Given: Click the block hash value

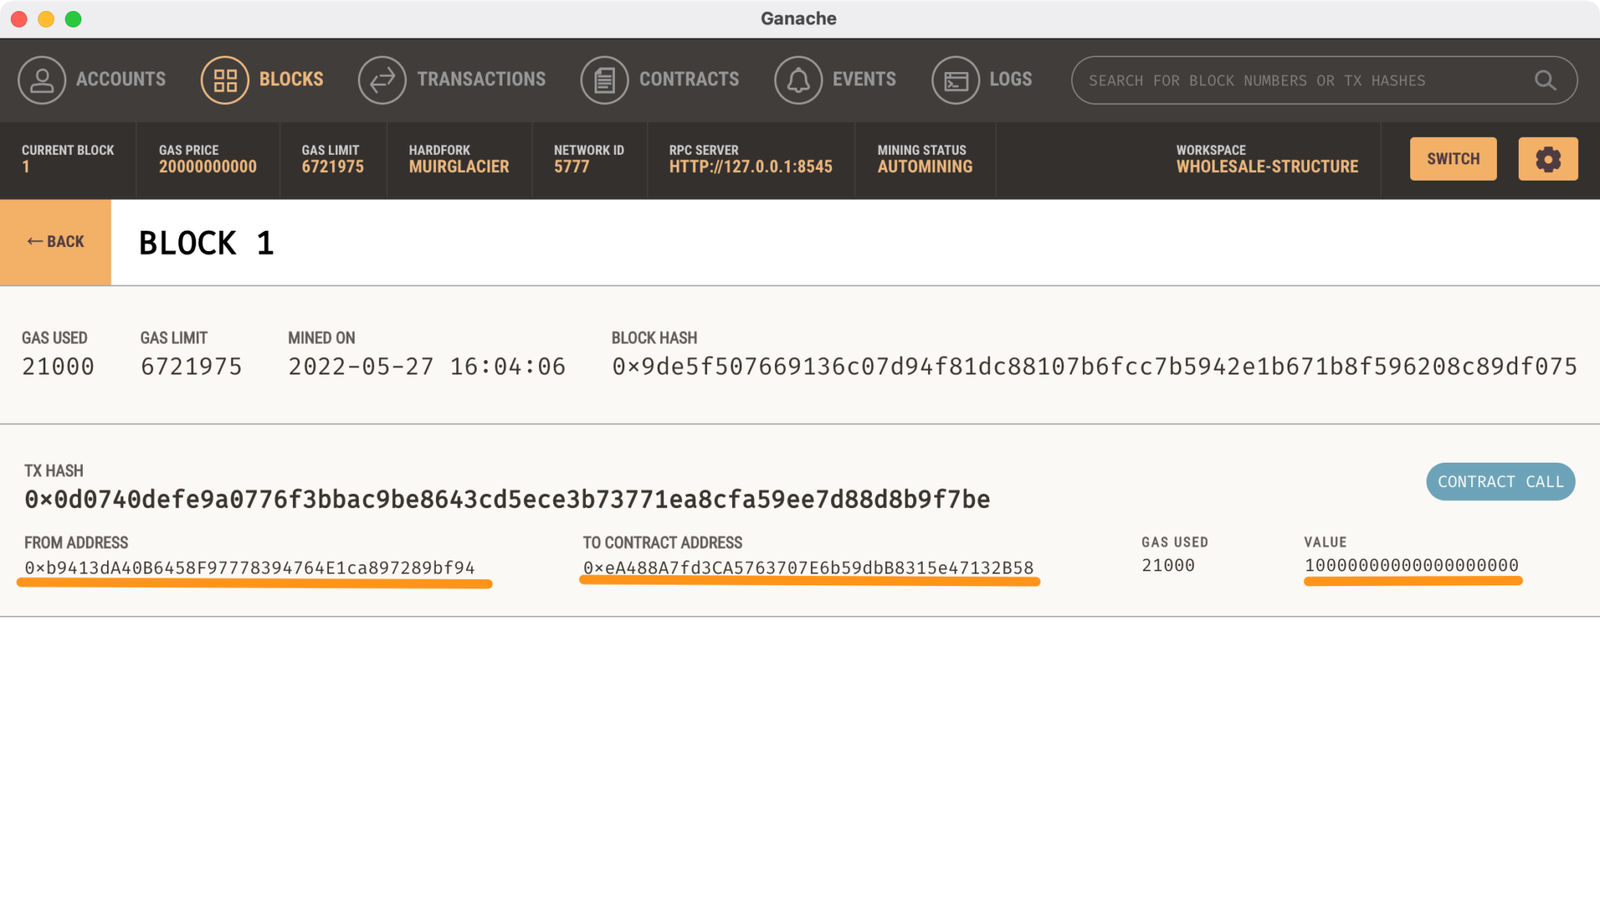Looking at the screenshot, I should [x=1094, y=367].
